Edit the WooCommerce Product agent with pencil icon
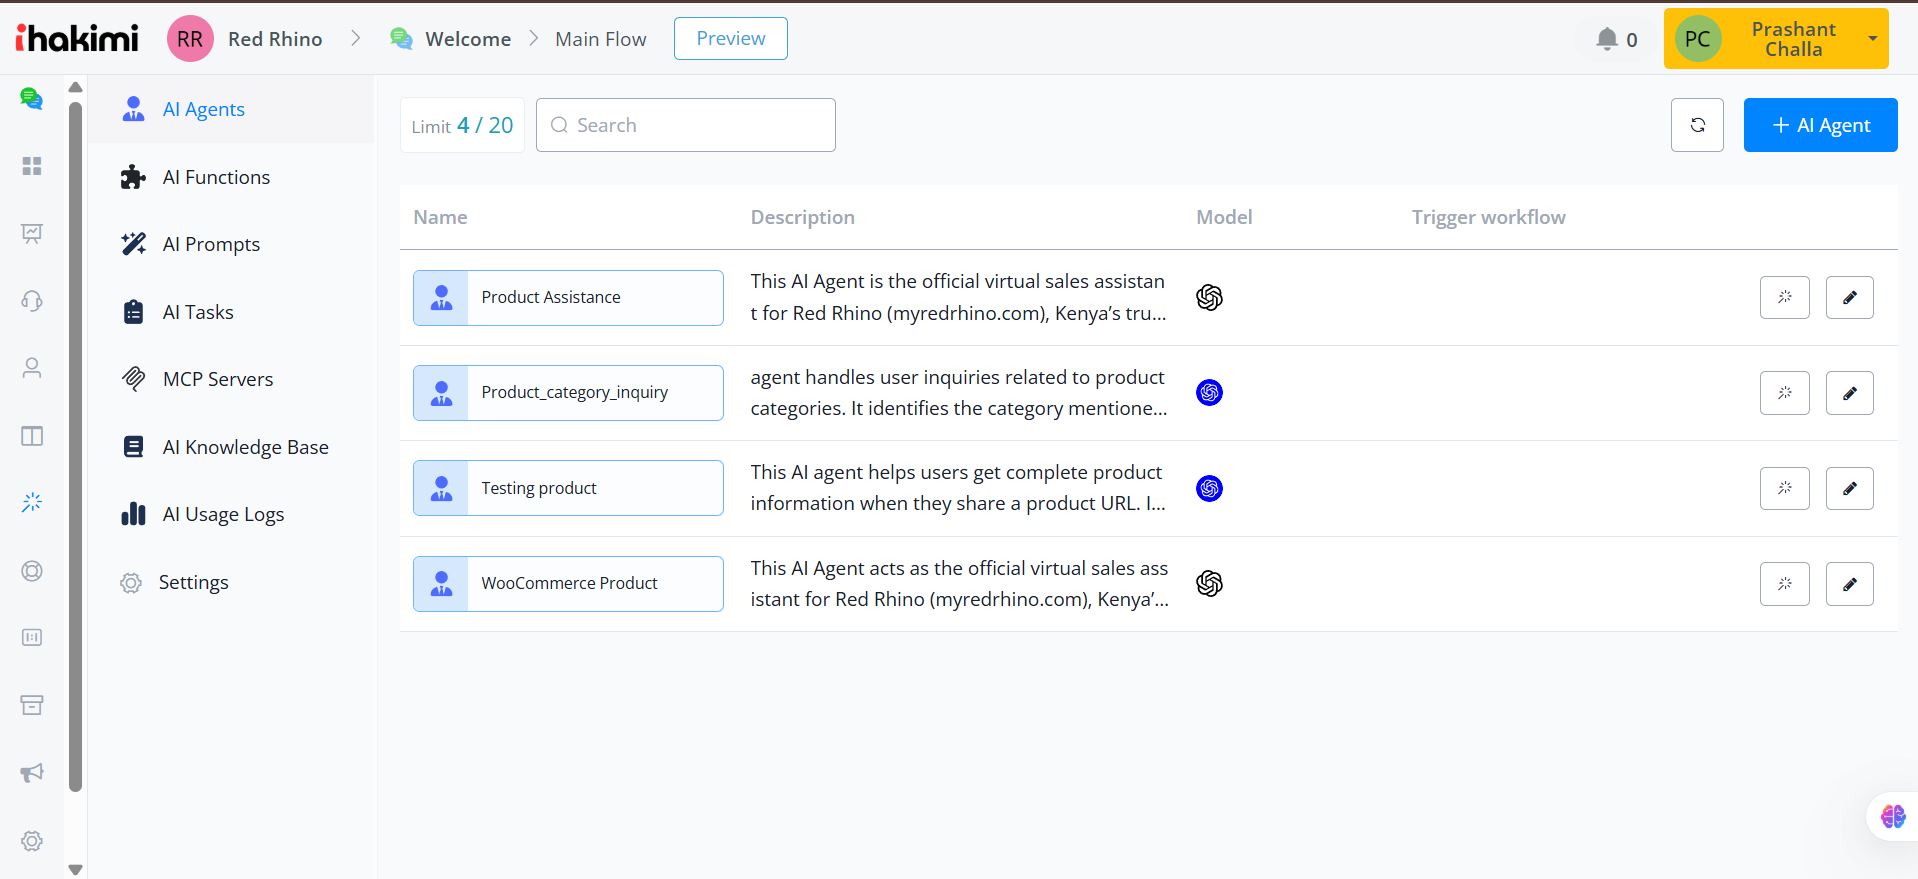Image resolution: width=1918 pixels, height=879 pixels. tap(1849, 584)
